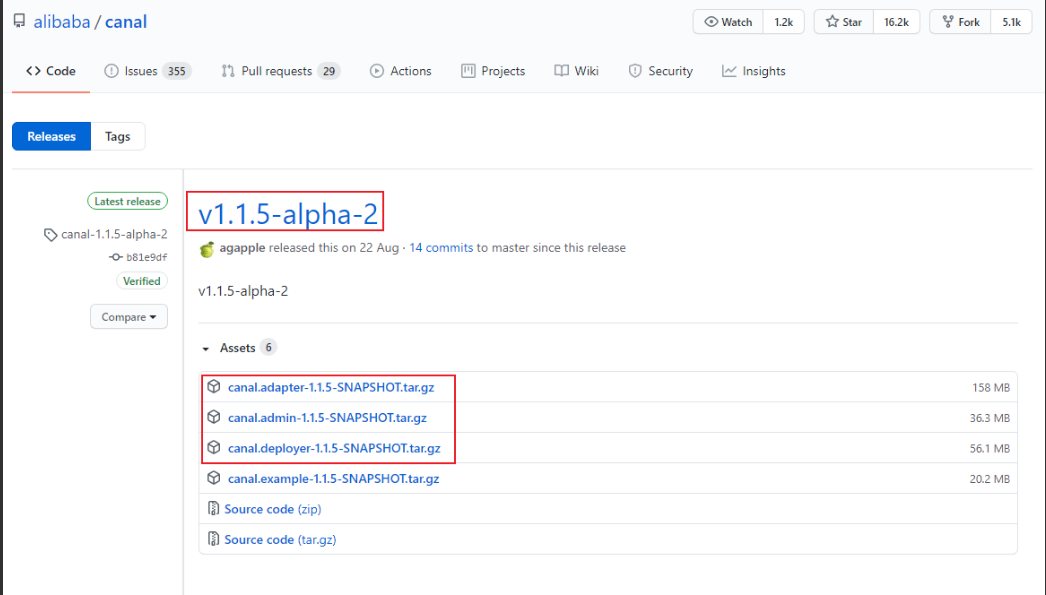
Task: Click the 158 MB file size
Action: [991, 388]
